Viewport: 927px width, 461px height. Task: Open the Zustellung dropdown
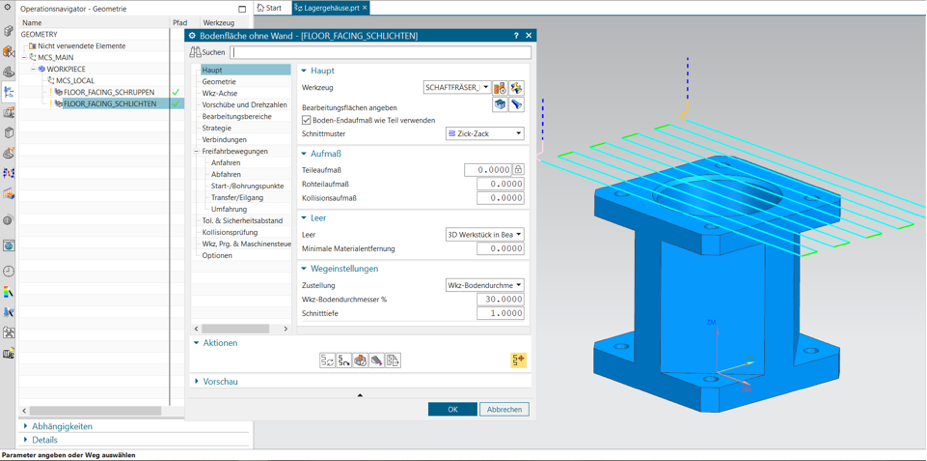484,285
